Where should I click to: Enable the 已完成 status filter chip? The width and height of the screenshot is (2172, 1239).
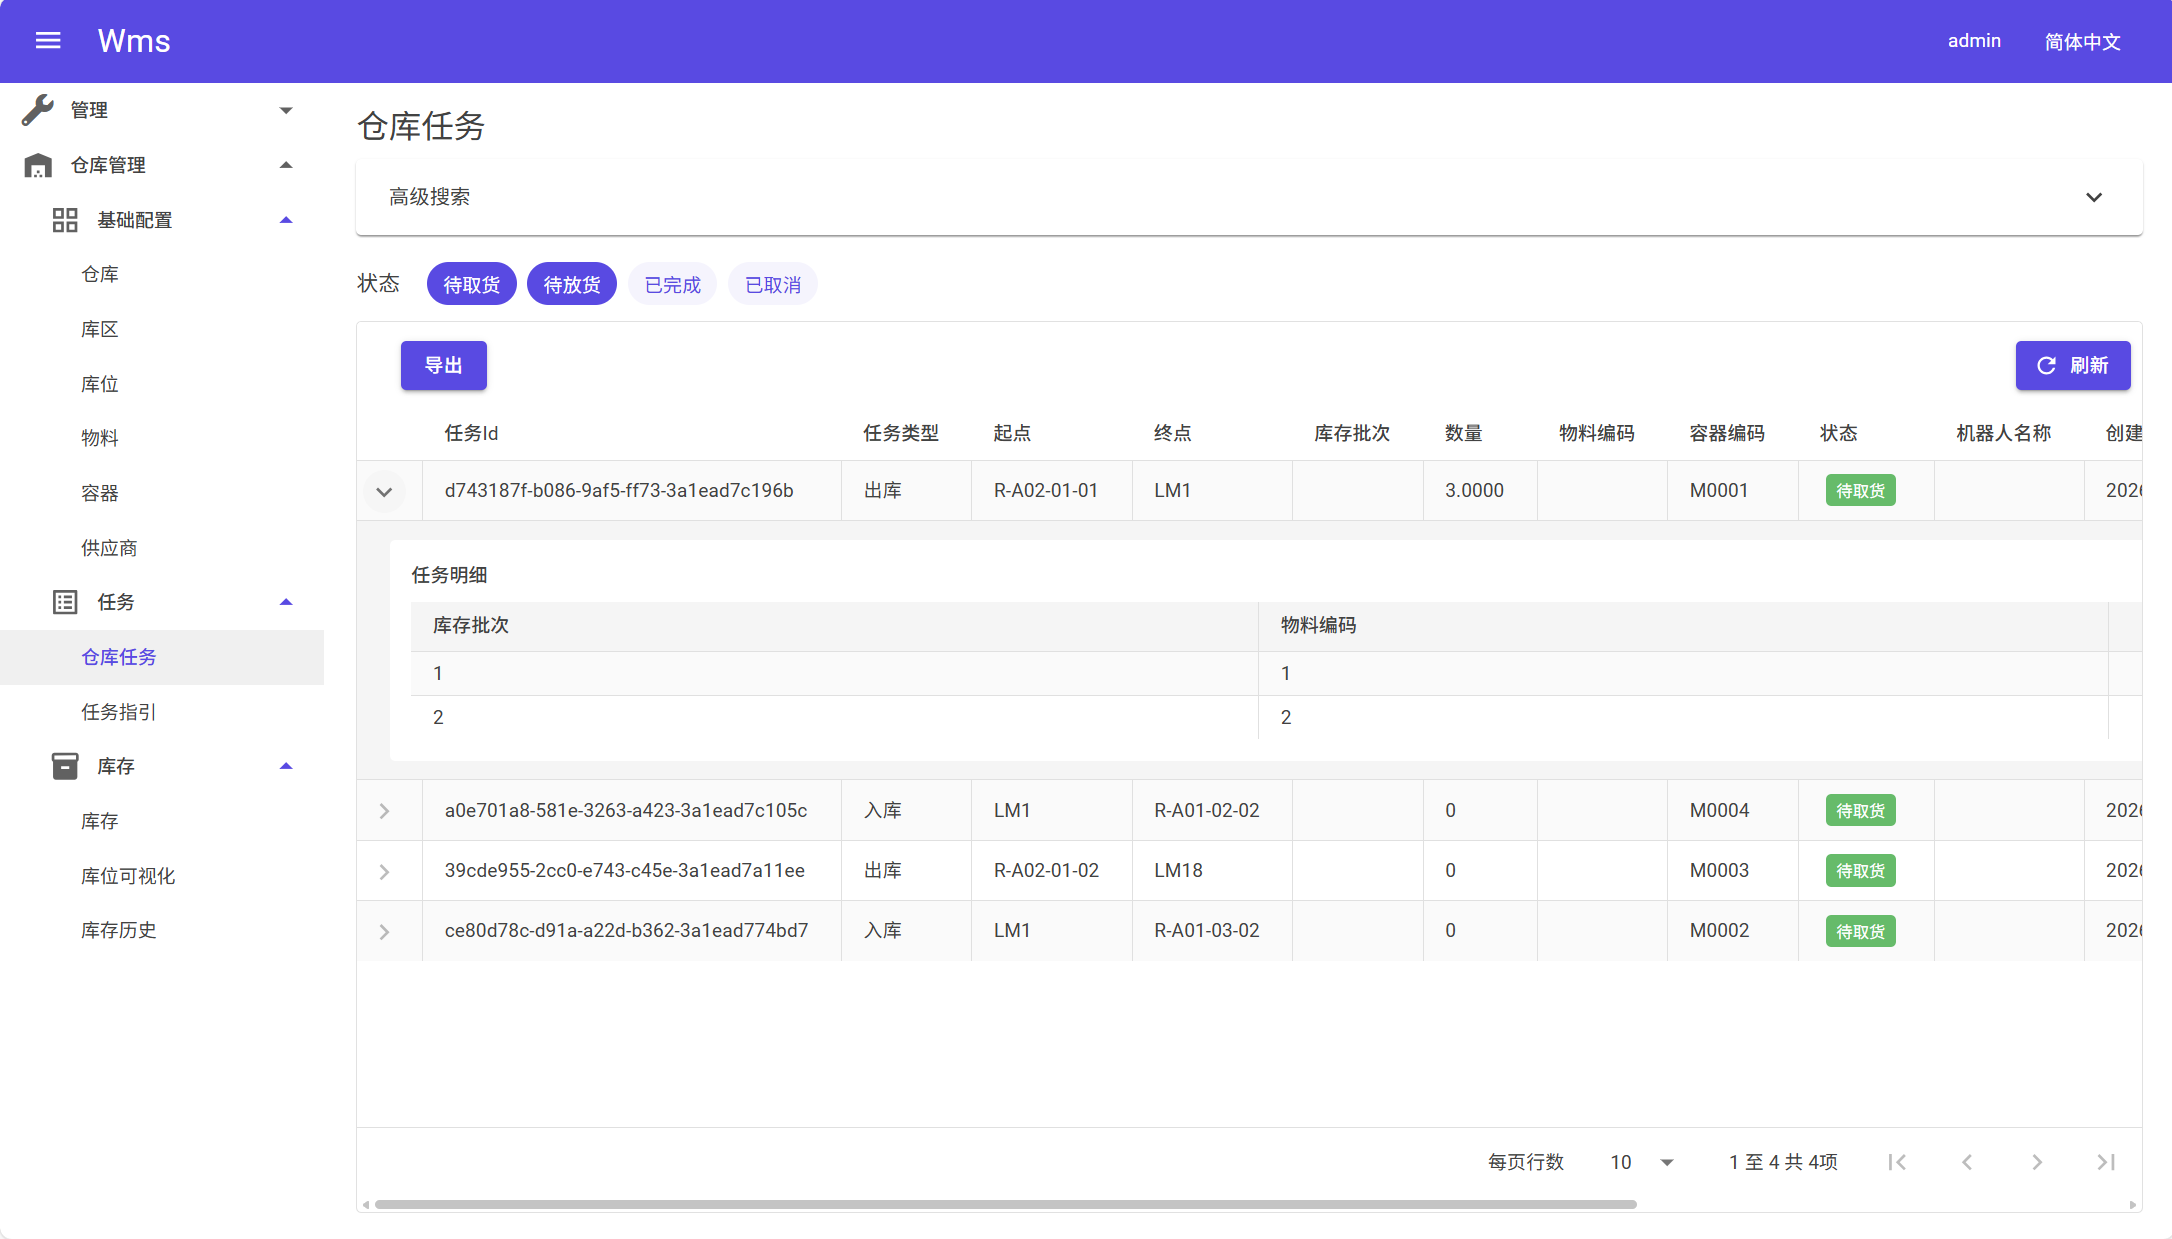[x=673, y=285]
